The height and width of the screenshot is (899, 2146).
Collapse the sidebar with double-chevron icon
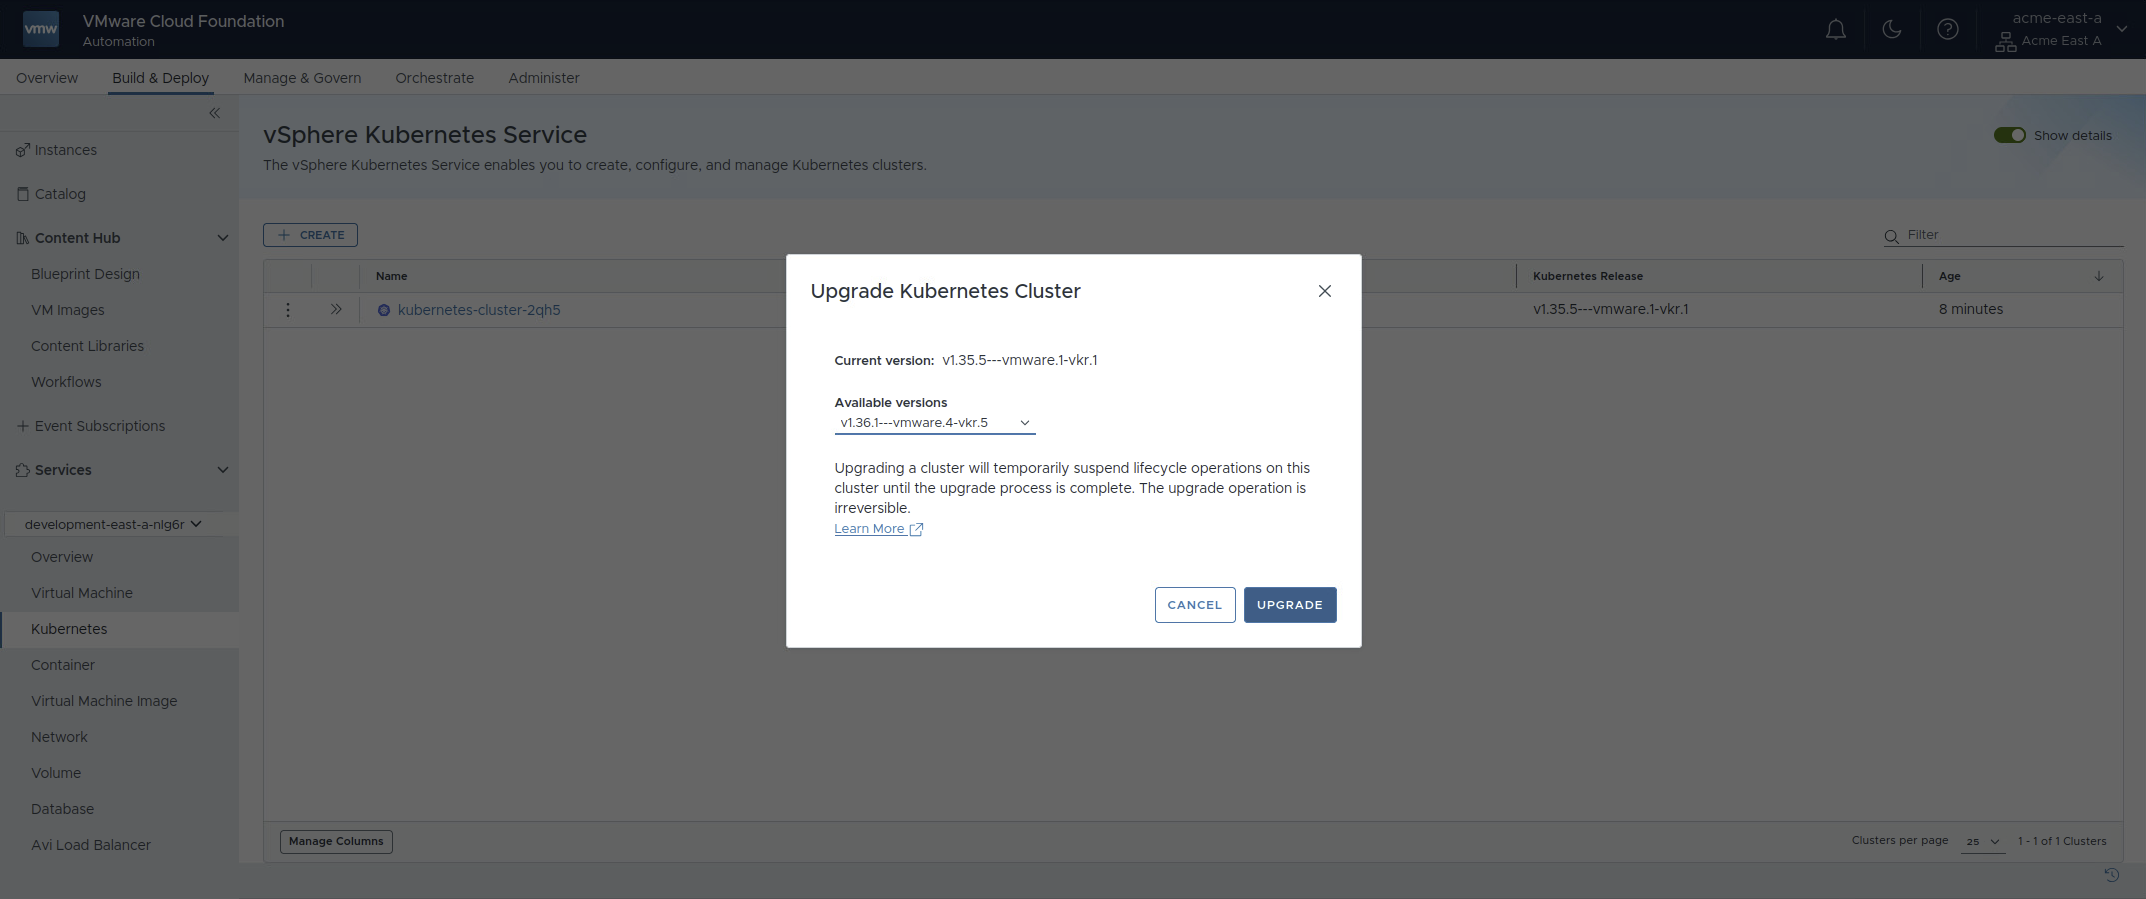click(215, 113)
